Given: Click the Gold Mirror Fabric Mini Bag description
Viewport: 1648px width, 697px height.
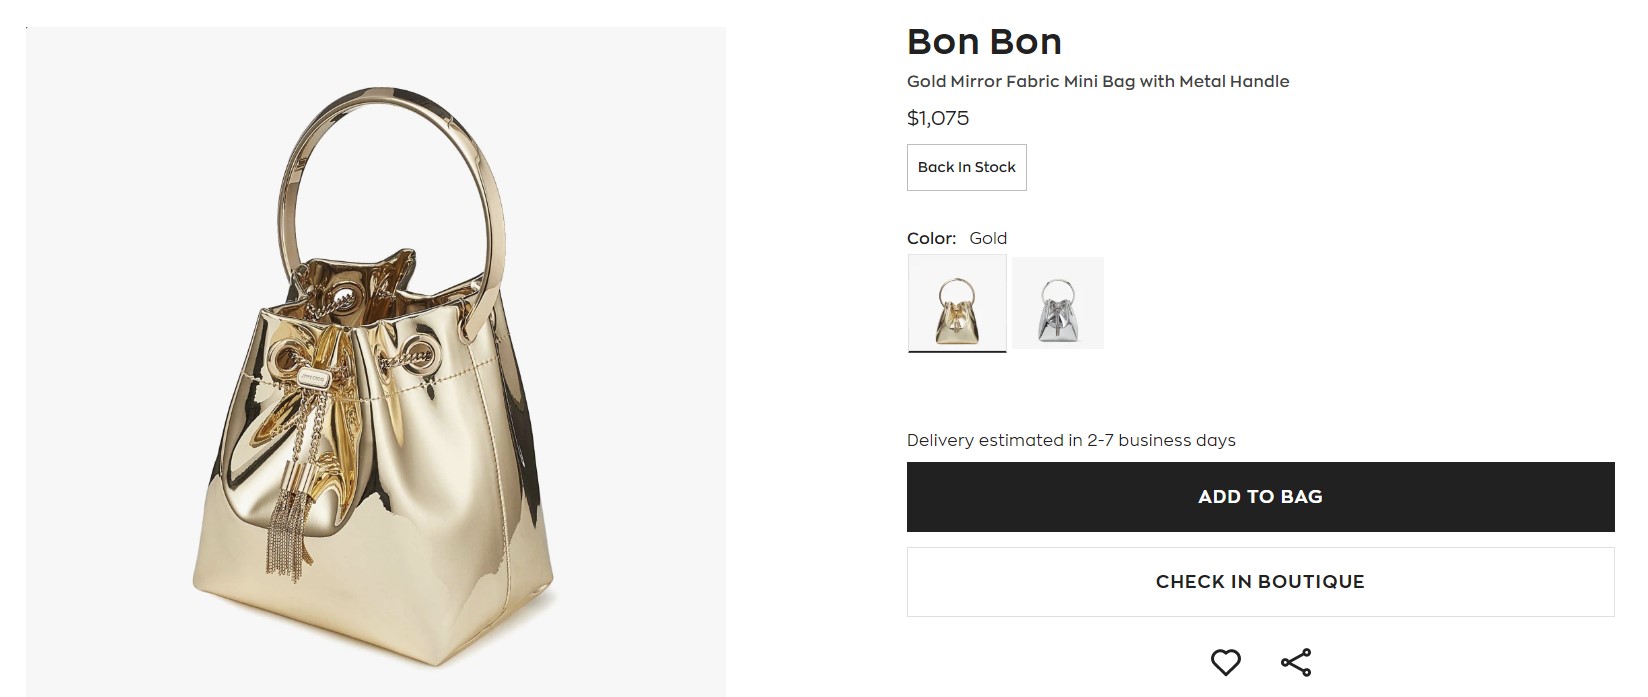Looking at the screenshot, I should point(1097,82).
